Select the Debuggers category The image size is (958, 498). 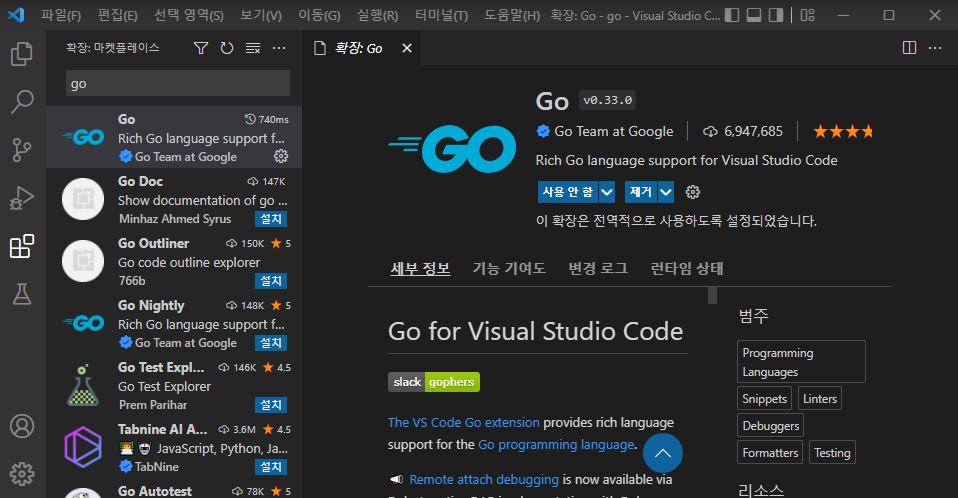[x=770, y=425]
